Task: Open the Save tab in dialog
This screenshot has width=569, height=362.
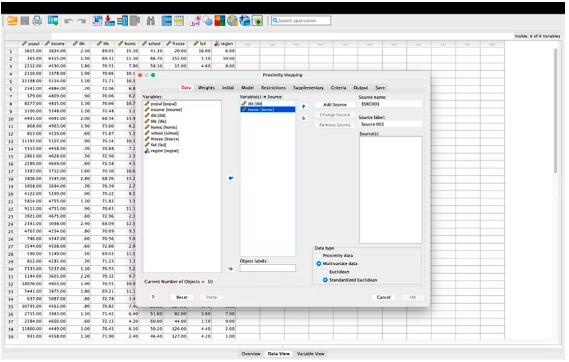Action: (380, 88)
